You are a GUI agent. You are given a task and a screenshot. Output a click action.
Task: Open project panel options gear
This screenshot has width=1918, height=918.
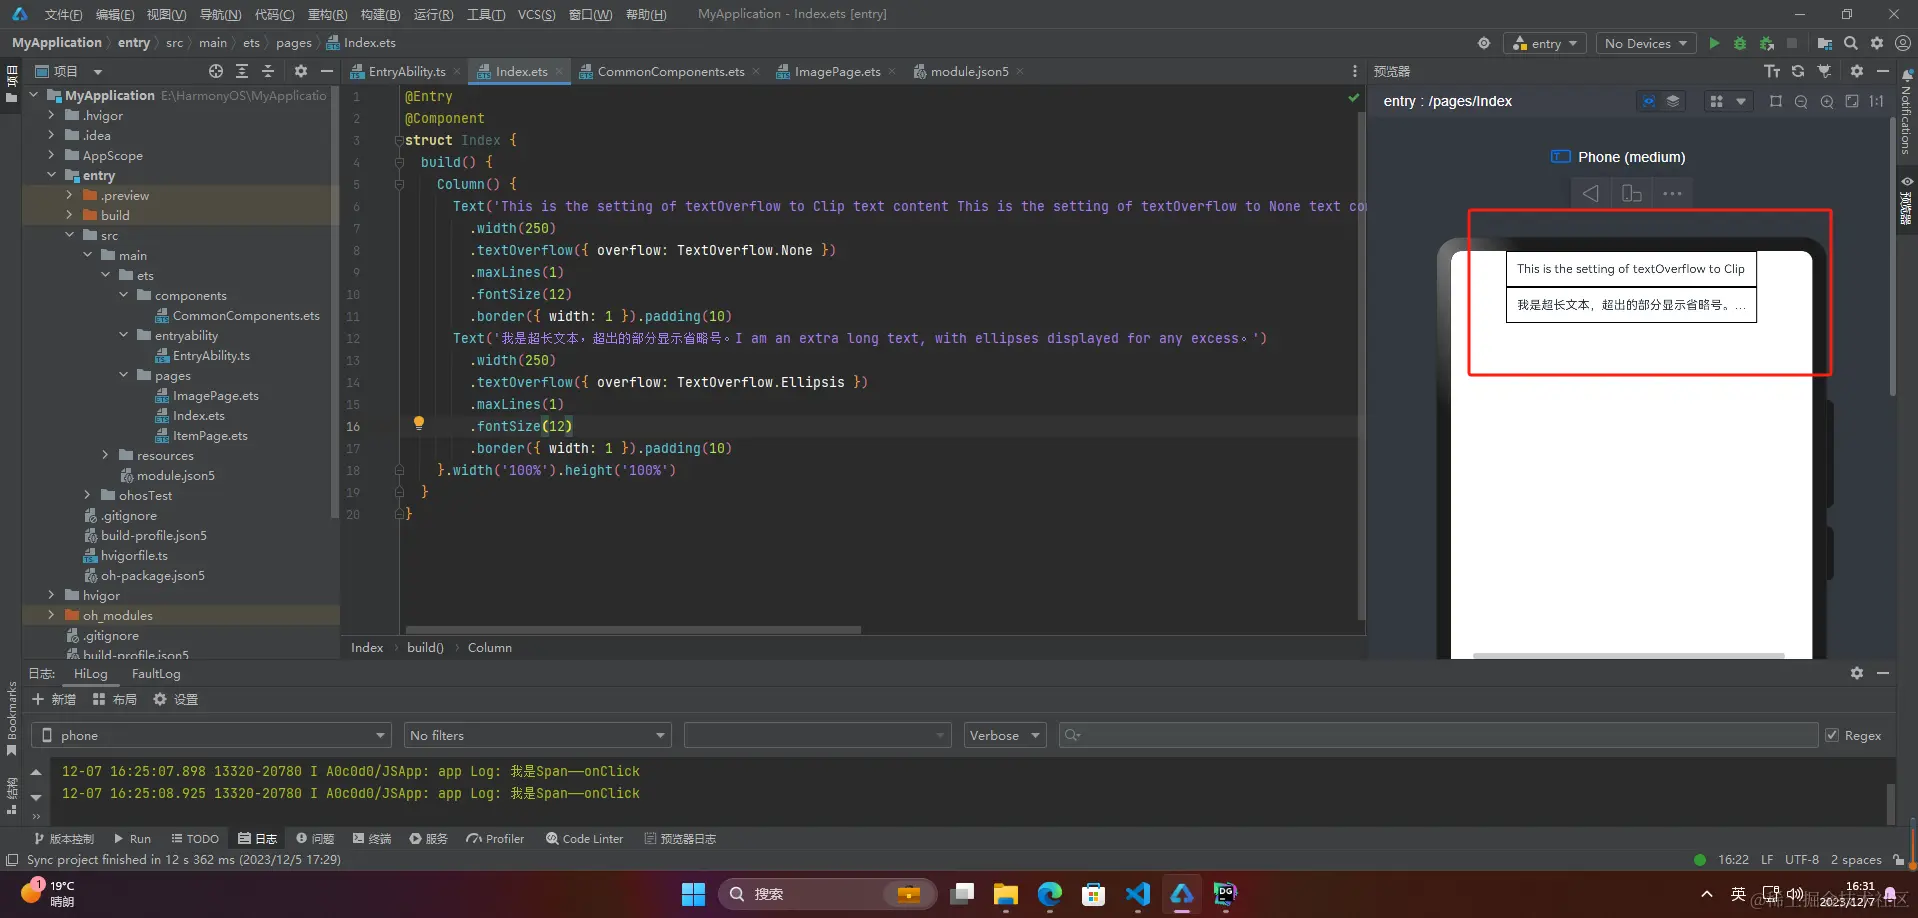301,71
